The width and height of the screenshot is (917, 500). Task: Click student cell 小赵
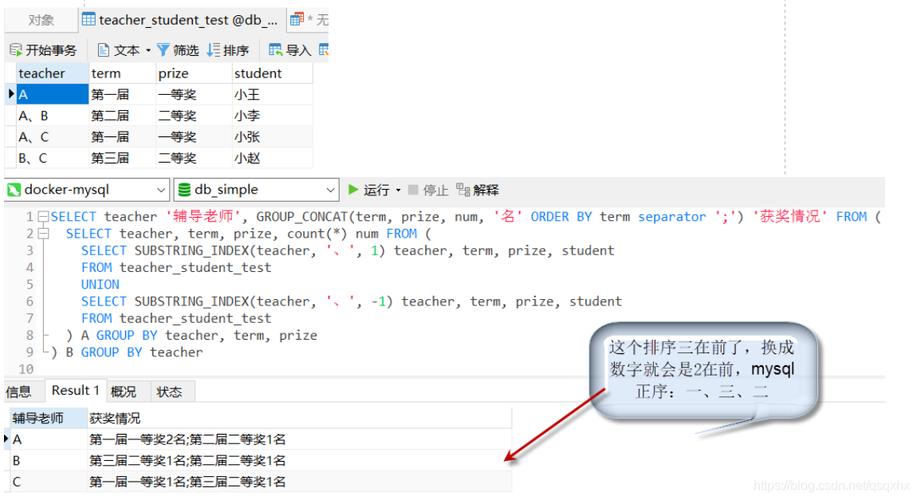point(272,158)
